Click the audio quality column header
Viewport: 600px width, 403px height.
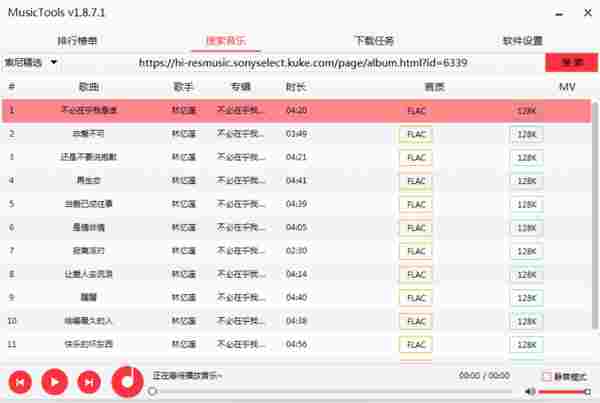pyautogui.click(x=434, y=87)
